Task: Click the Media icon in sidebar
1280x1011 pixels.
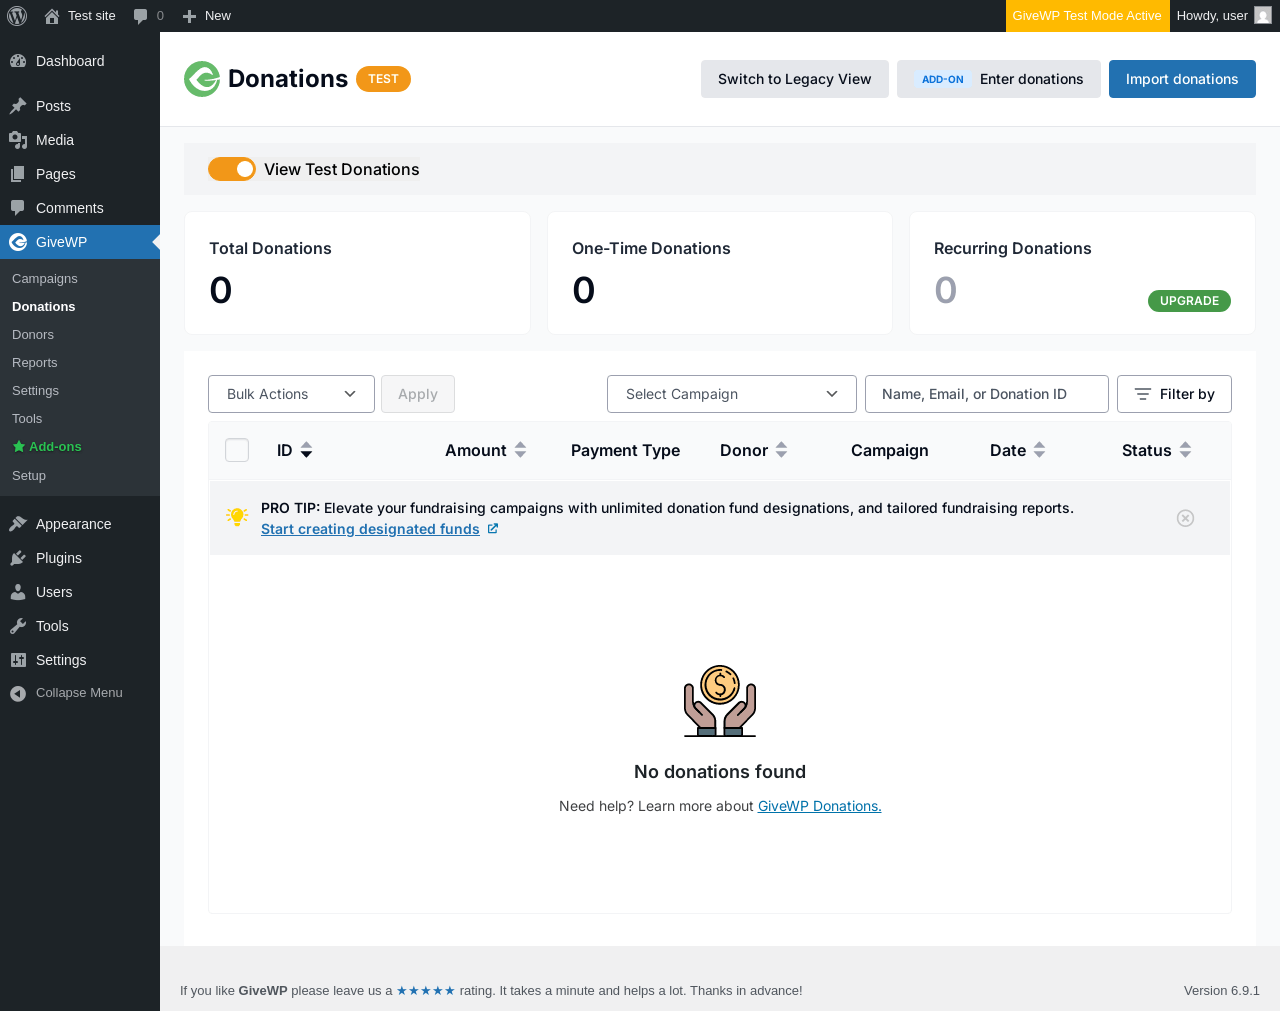Action: point(18,140)
